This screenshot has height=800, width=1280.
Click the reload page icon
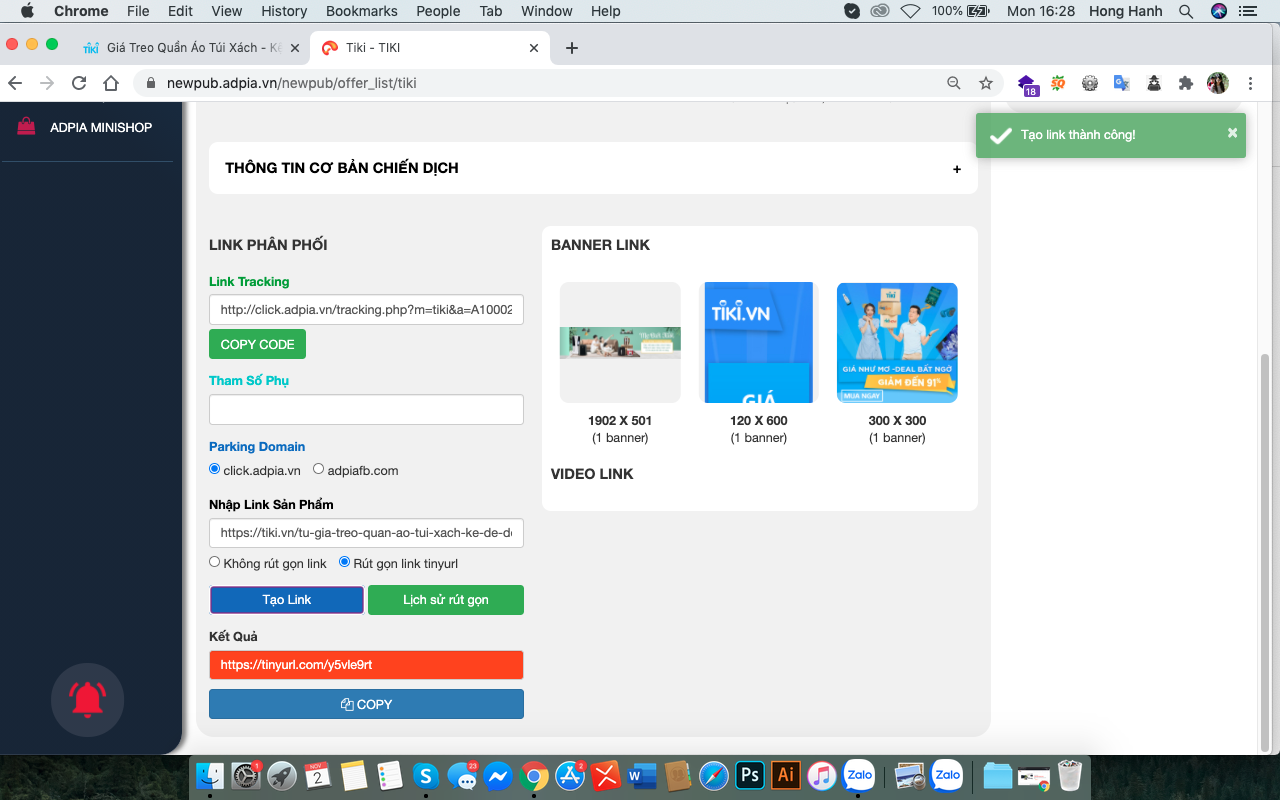[79, 83]
